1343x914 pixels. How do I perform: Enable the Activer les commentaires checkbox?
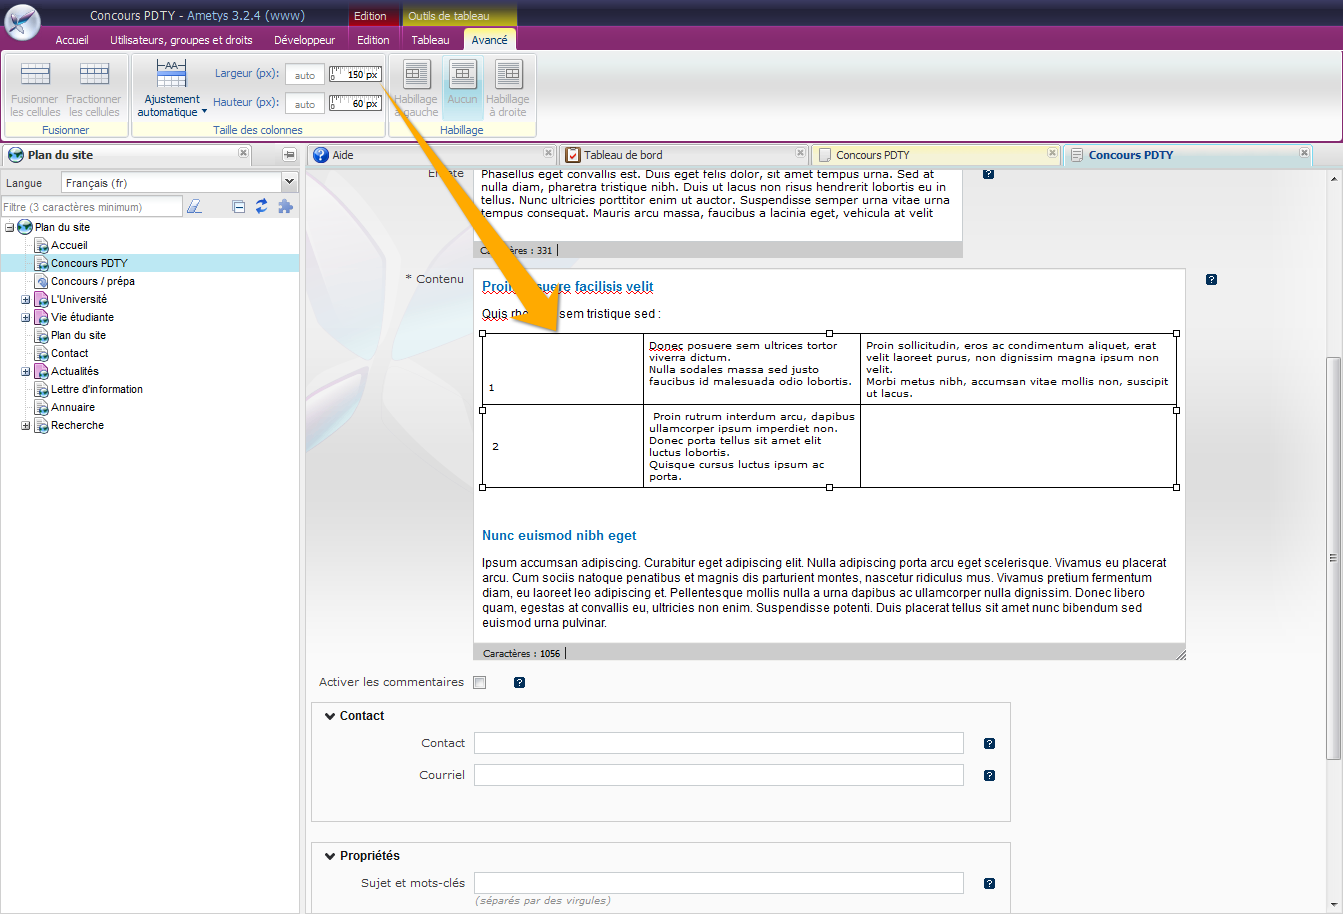[x=480, y=683]
